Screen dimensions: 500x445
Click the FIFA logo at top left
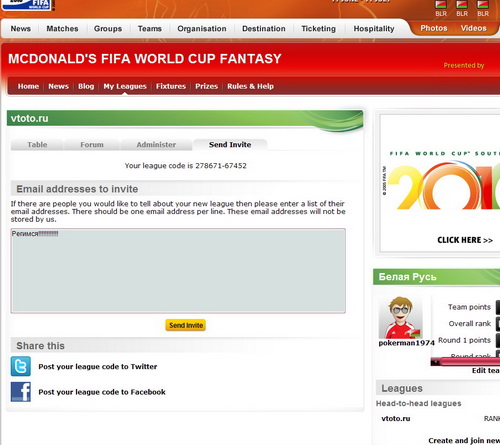coord(27,5)
